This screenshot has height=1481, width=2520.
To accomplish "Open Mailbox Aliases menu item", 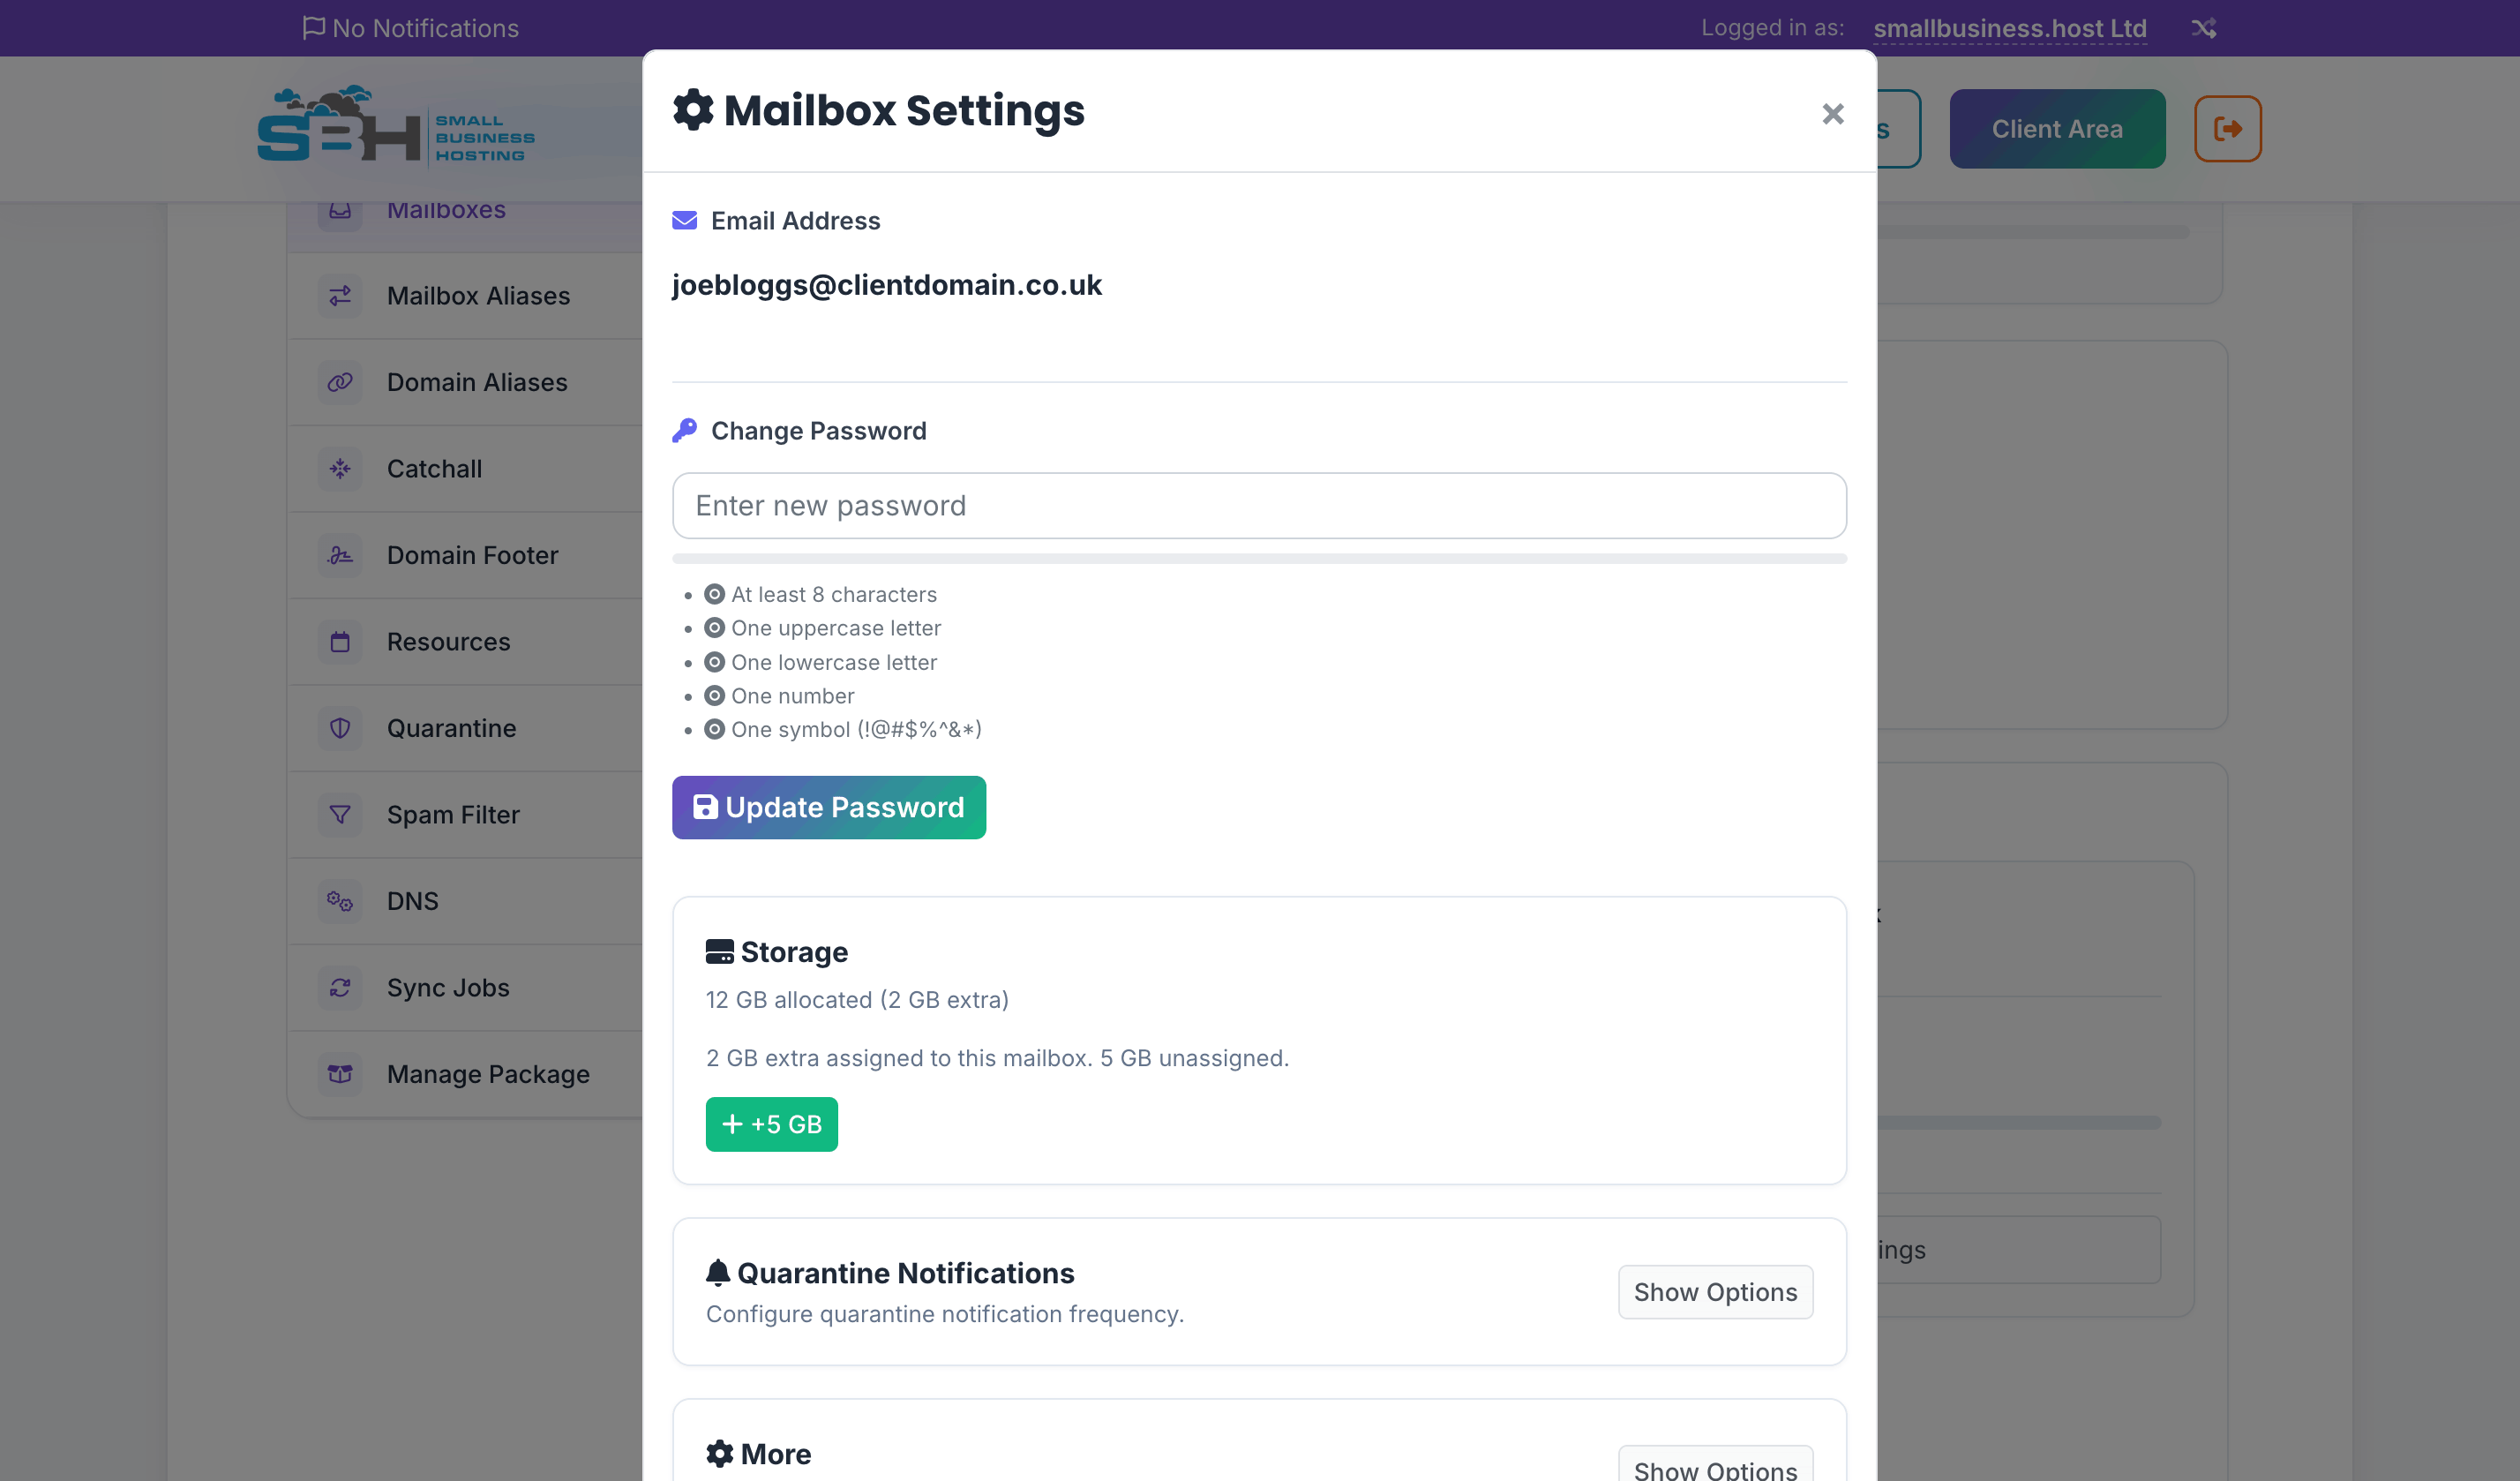I will click(x=465, y=296).
